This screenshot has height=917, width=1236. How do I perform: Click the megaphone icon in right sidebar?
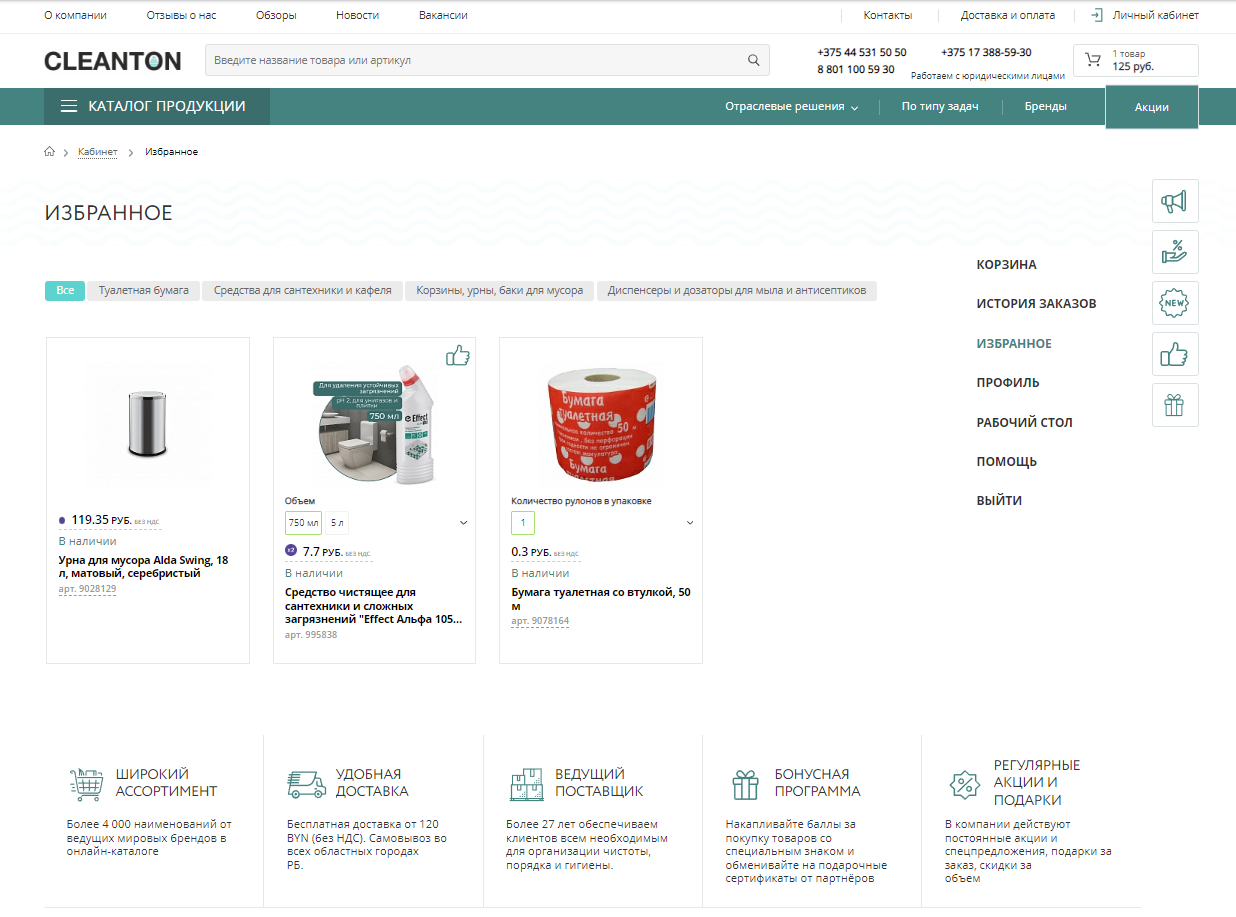coord(1174,202)
